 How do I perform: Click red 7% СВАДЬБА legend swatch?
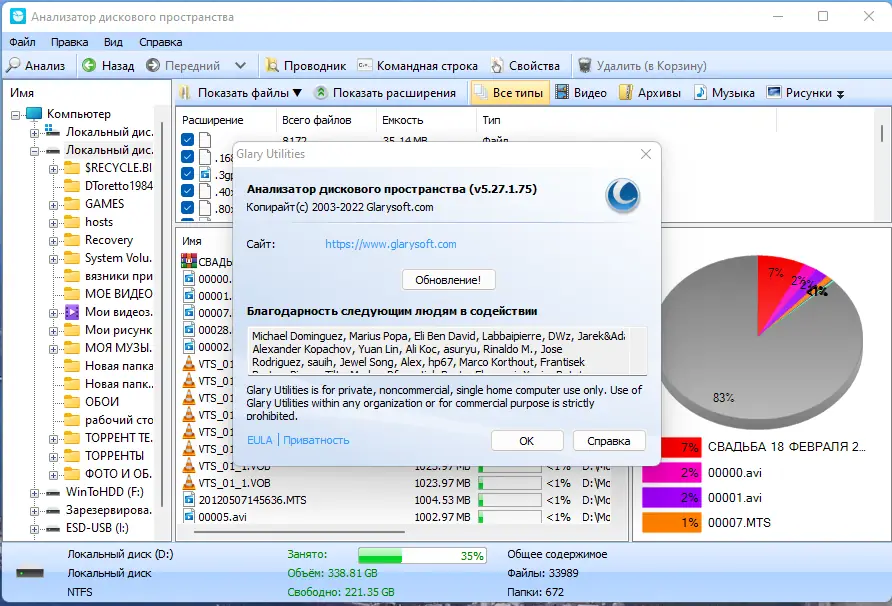[x=682, y=447]
